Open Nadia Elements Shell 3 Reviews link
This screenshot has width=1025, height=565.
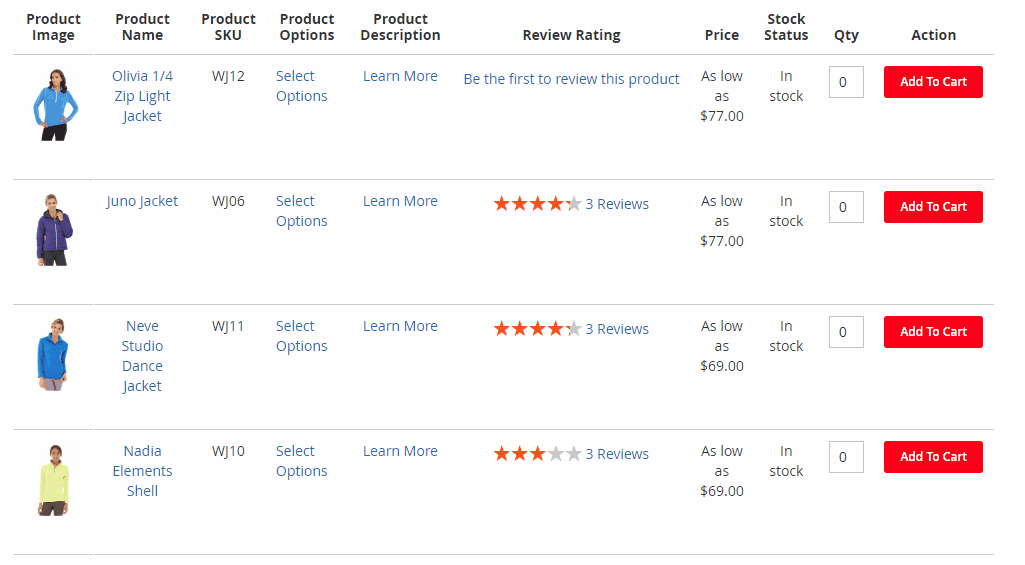pyautogui.click(x=617, y=454)
